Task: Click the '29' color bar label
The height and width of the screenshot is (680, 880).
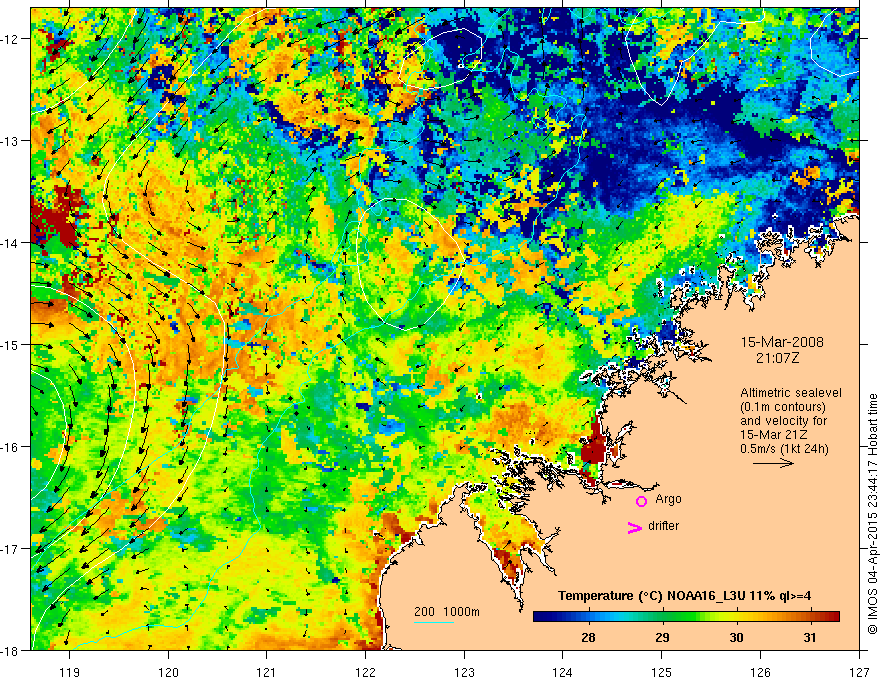Action: [x=662, y=637]
